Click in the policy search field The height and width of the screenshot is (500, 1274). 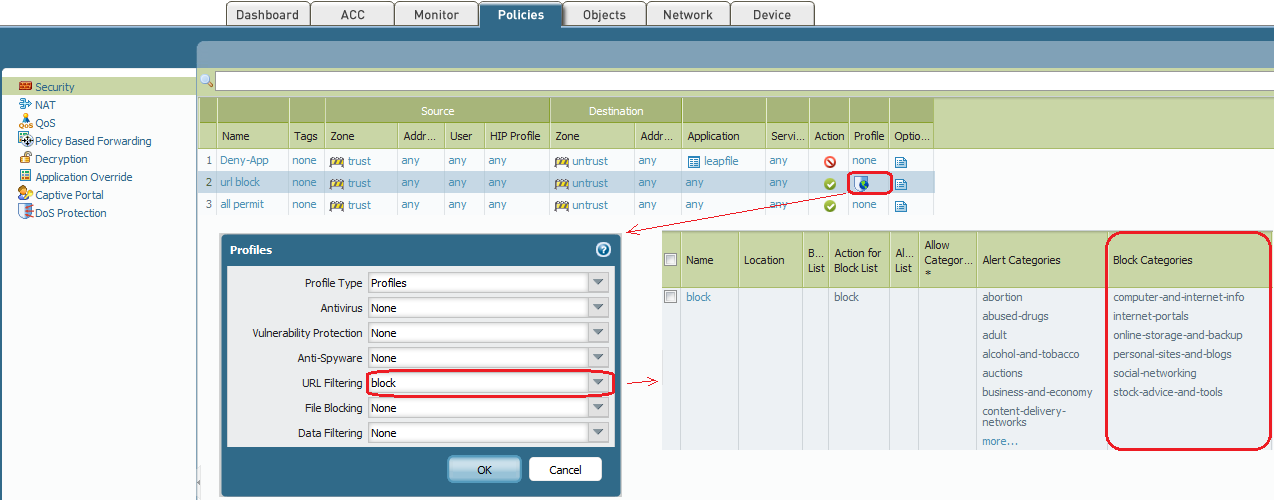pos(744,81)
